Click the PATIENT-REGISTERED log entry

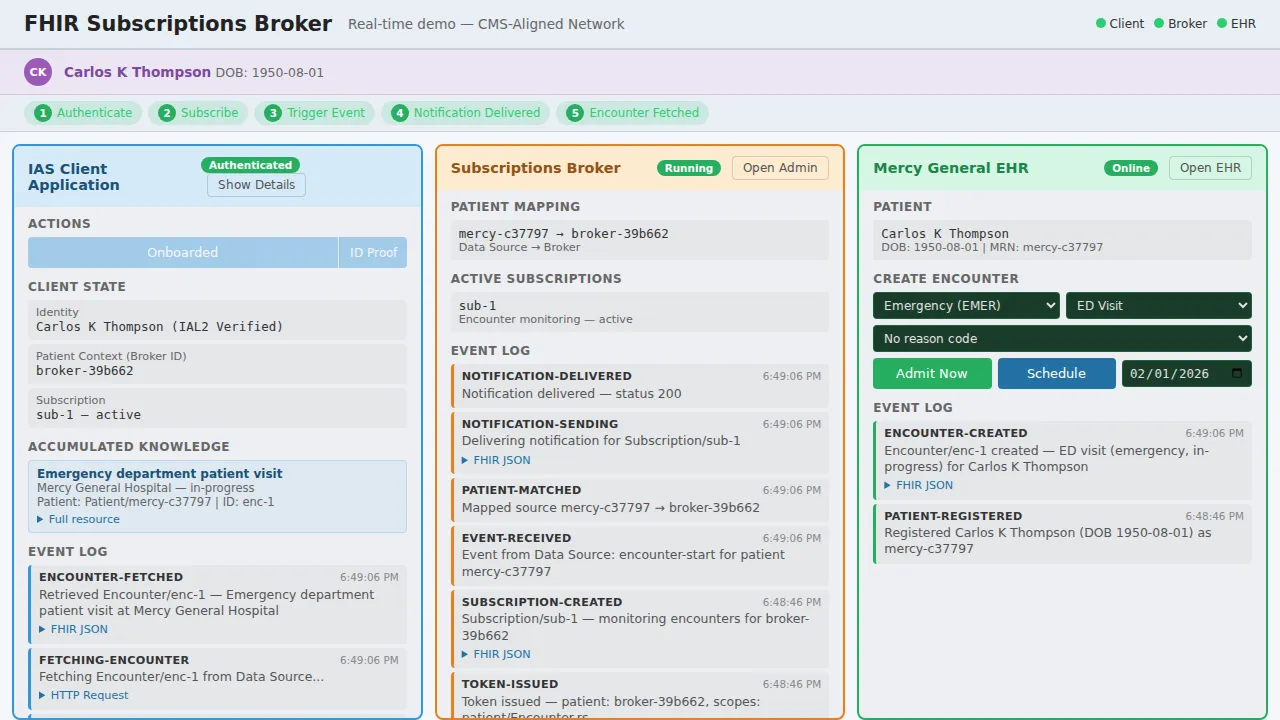click(x=1063, y=533)
